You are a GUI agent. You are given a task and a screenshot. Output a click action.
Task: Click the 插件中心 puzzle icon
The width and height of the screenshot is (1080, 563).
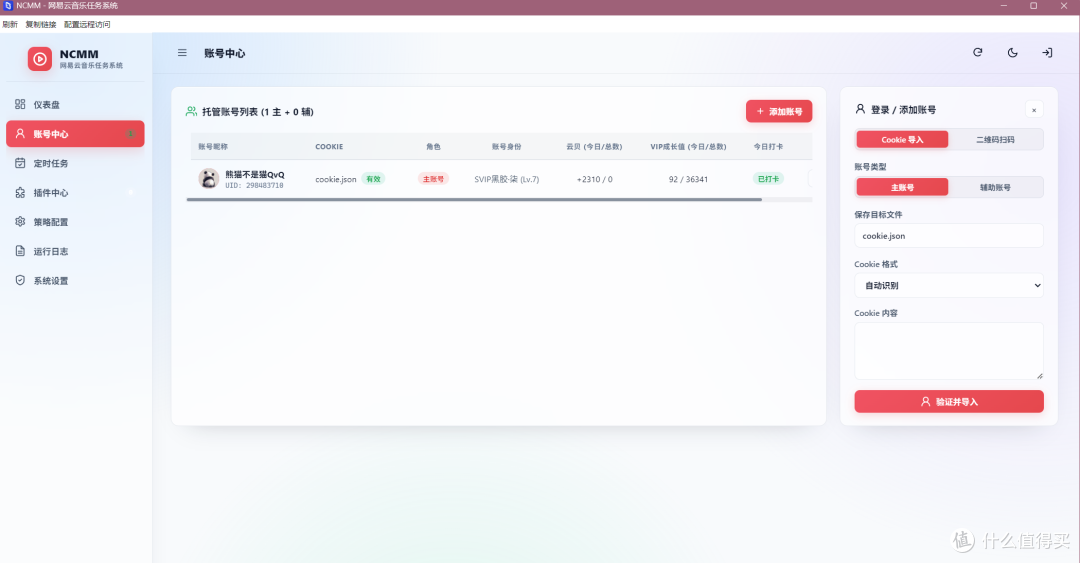coord(20,193)
